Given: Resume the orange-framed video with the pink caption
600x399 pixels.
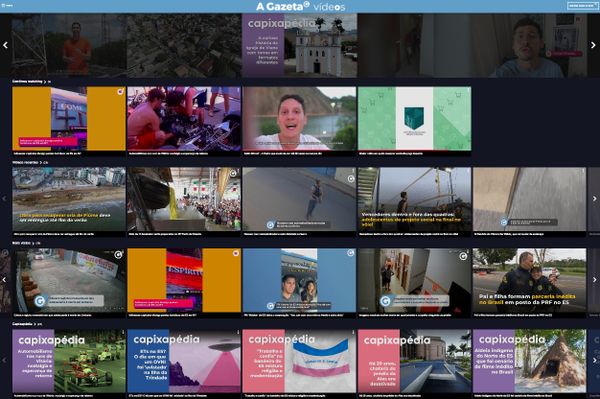Looking at the screenshot, I should [x=69, y=121].
